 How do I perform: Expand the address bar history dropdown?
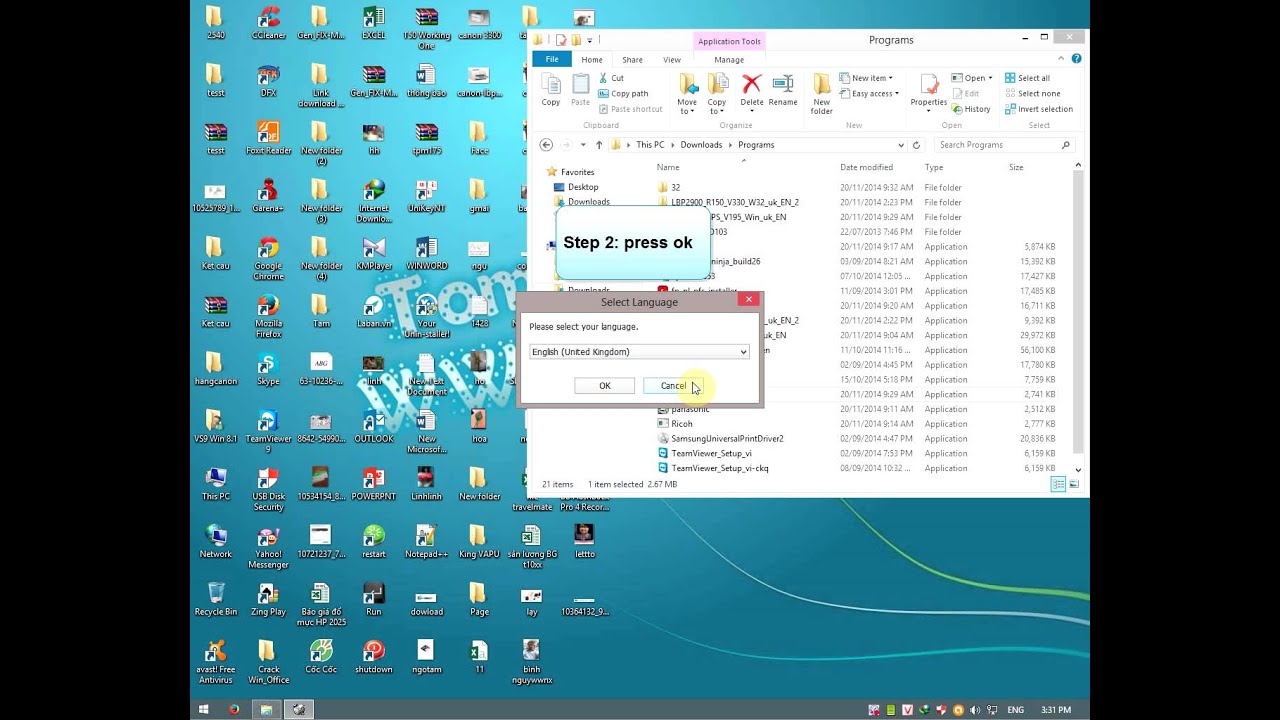tap(901, 145)
